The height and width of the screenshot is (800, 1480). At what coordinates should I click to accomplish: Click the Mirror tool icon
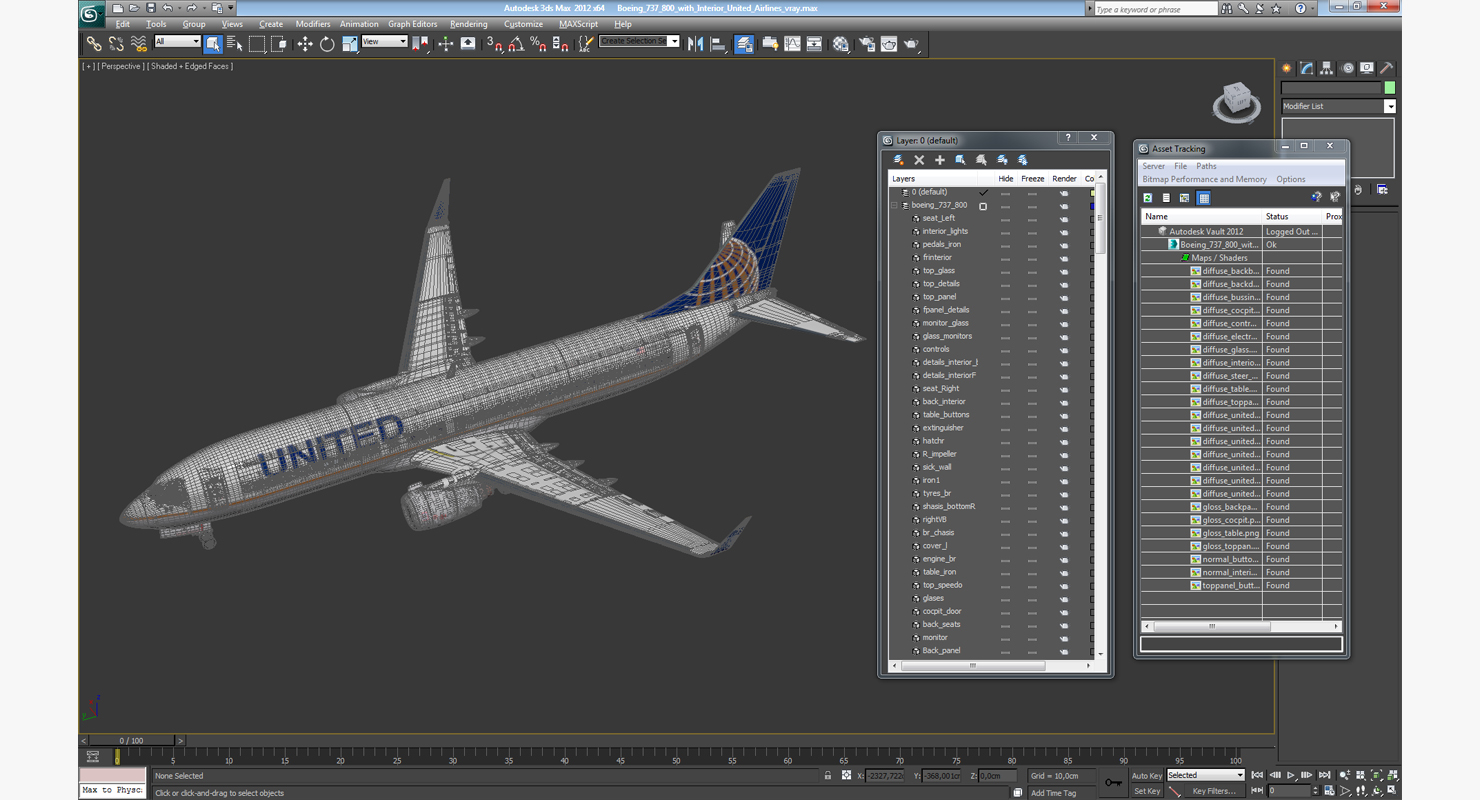pos(696,43)
